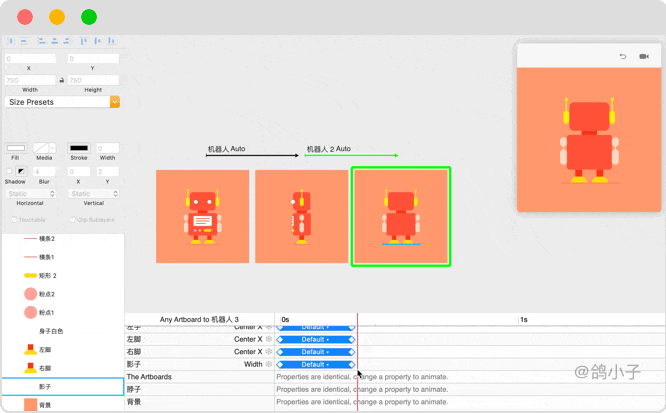
Task: Select the first robot artboard on canvas
Action: [203, 216]
